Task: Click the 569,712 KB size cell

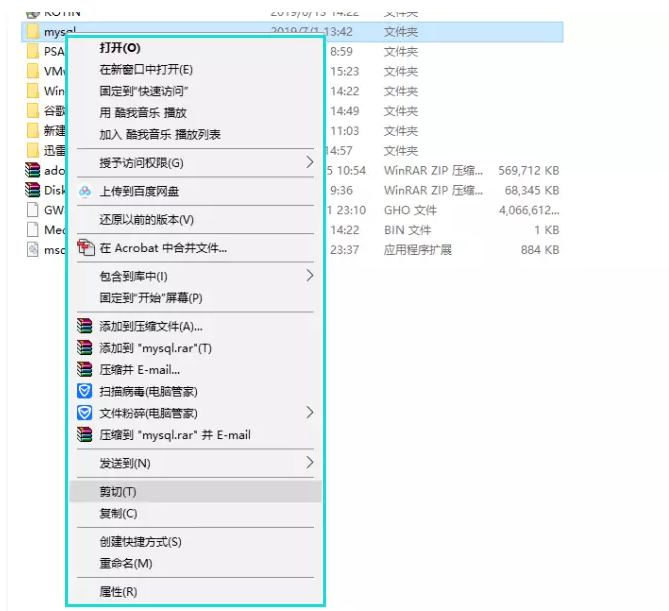Action: (x=529, y=171)
